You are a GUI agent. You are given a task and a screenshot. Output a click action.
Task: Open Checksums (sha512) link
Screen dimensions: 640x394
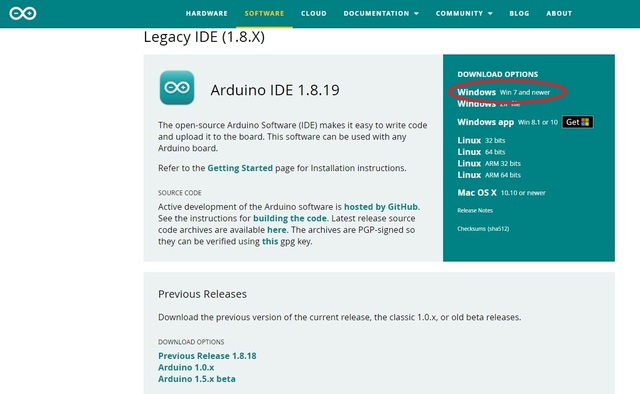pyautogui.click(x=483, y=229)
